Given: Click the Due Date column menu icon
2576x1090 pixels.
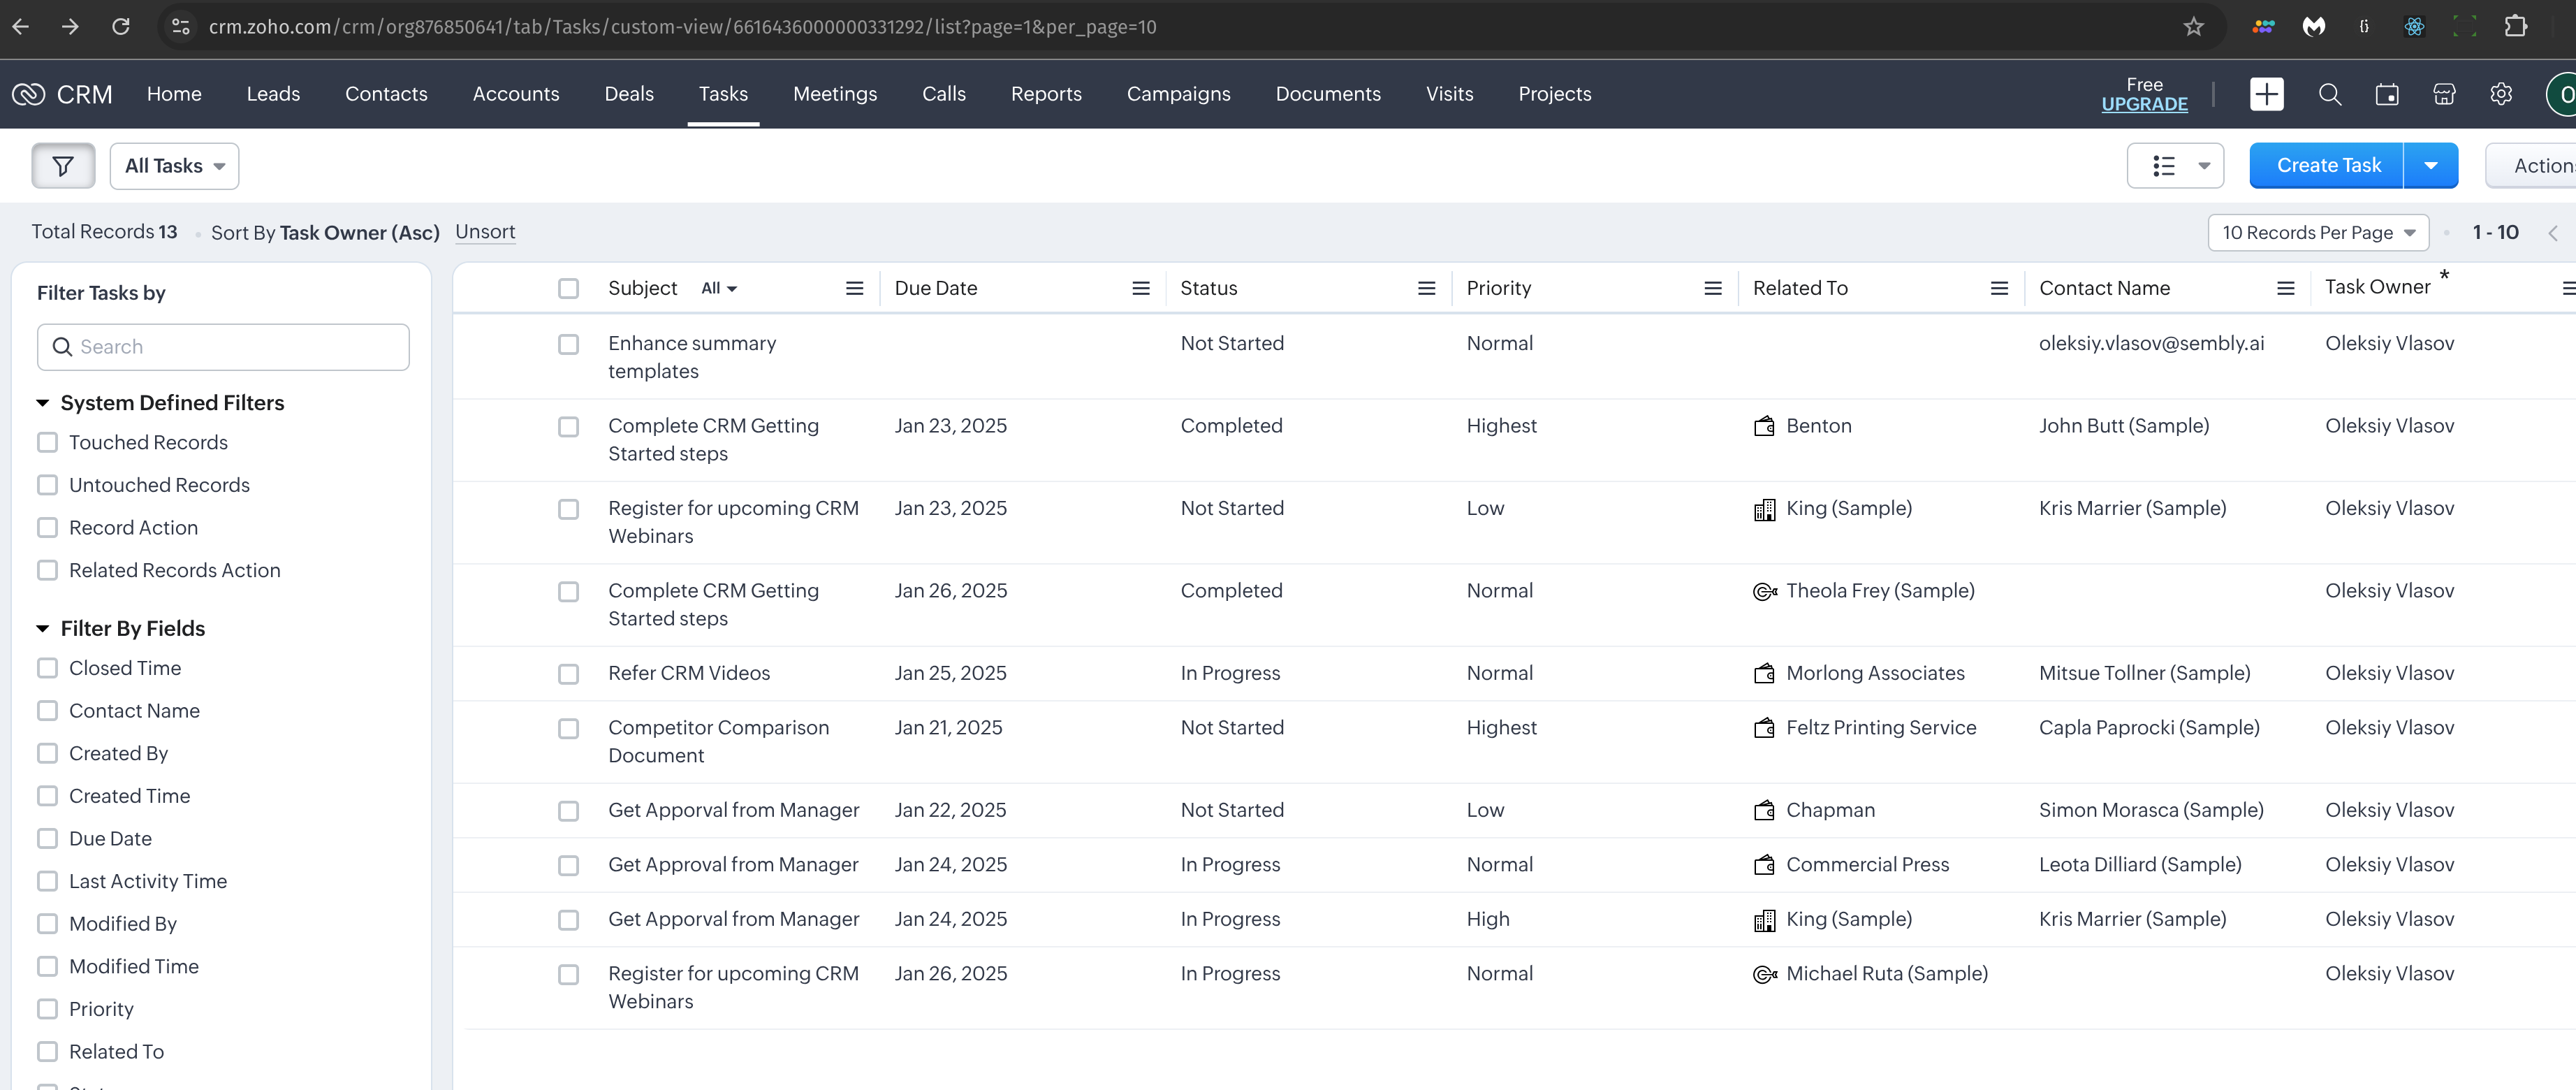Looking at the screenshot, I should (x=1140, y=288).
